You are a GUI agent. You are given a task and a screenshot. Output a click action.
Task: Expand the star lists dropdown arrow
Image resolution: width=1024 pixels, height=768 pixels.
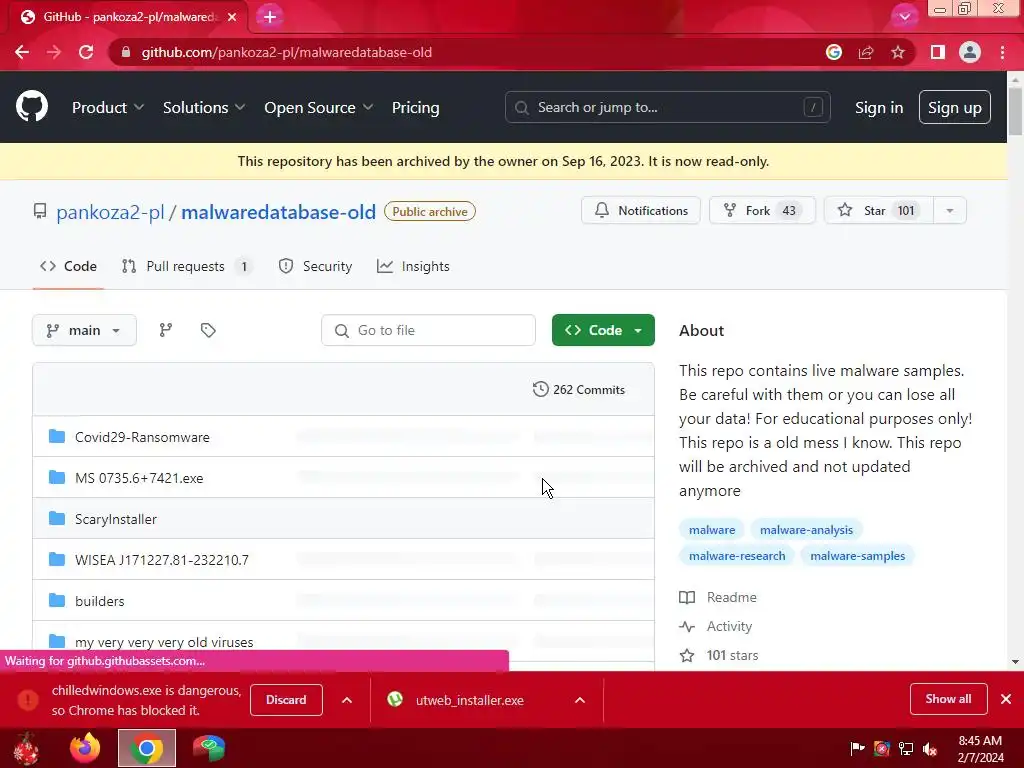click(950, 210)
